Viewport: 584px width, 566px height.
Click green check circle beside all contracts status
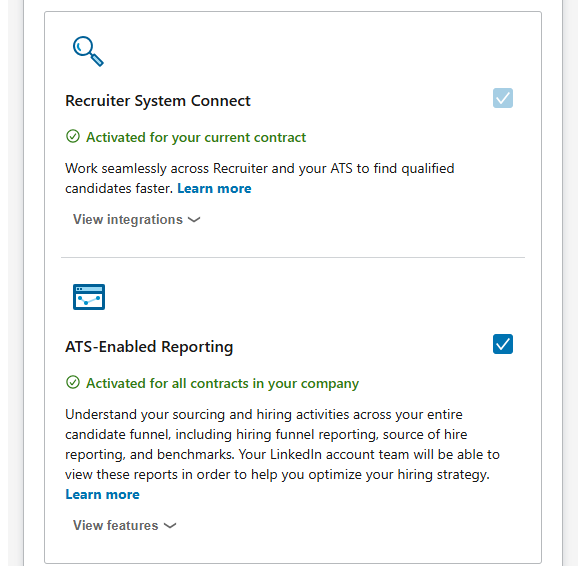click(x=73, y=382)
